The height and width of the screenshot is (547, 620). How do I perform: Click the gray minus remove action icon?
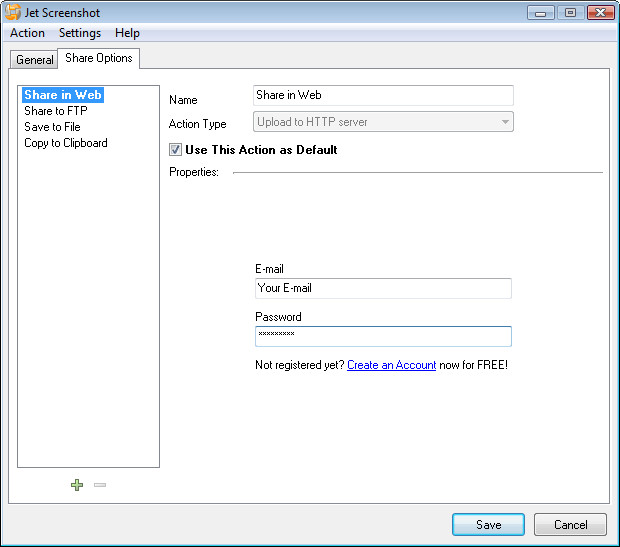pos(99,485)
